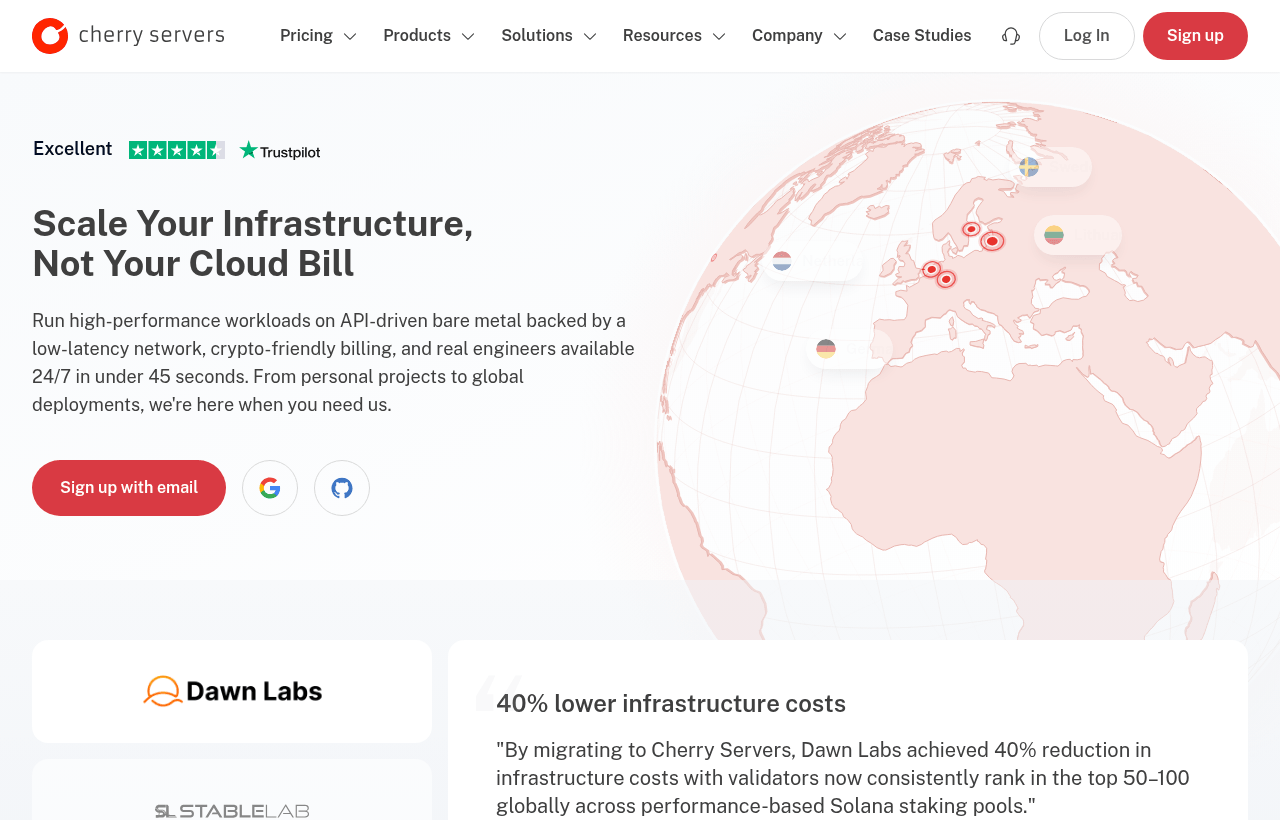
Task: Click the Trustpilot logo
Action: (280, 151)
